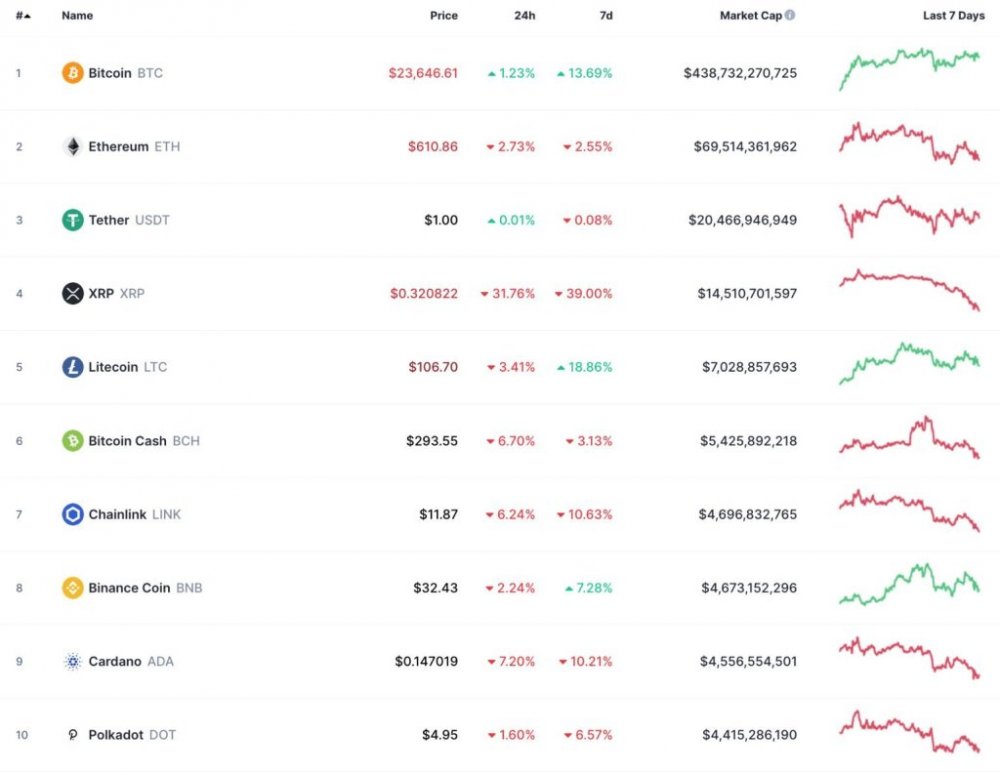Click the Polkadot logo icon
The image size is (1000, 773).
click(x=73, y=735)
